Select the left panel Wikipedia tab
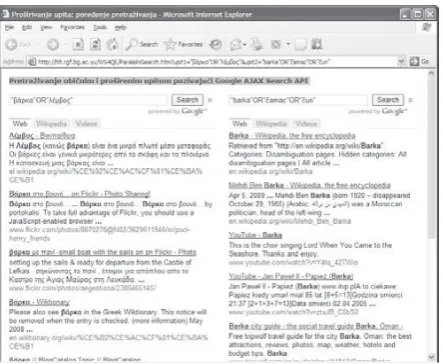443x364 pixels. 51,124
